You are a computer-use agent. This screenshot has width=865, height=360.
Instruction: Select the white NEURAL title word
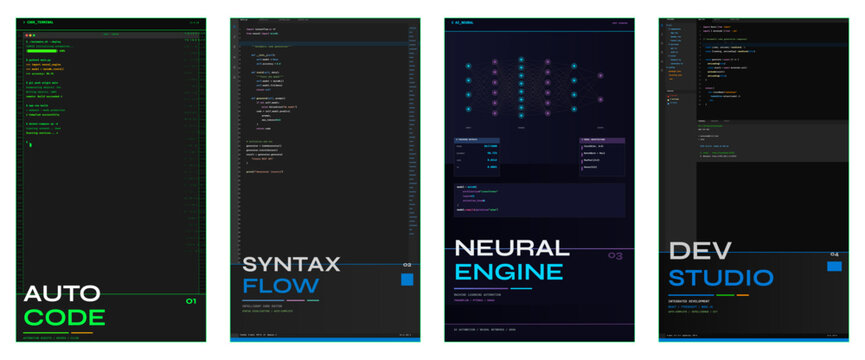pos(512,248)
